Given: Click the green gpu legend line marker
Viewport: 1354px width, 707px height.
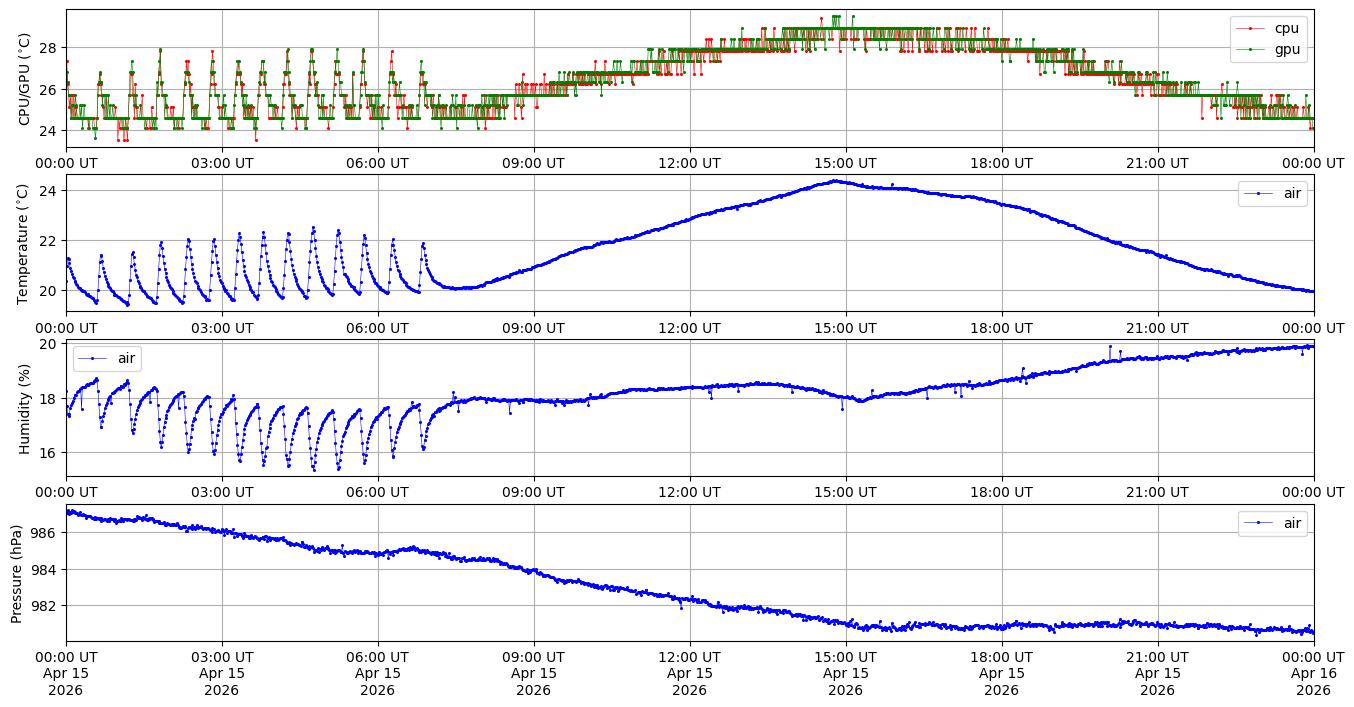Looking at the screenshot, I should pos(1252,49).
